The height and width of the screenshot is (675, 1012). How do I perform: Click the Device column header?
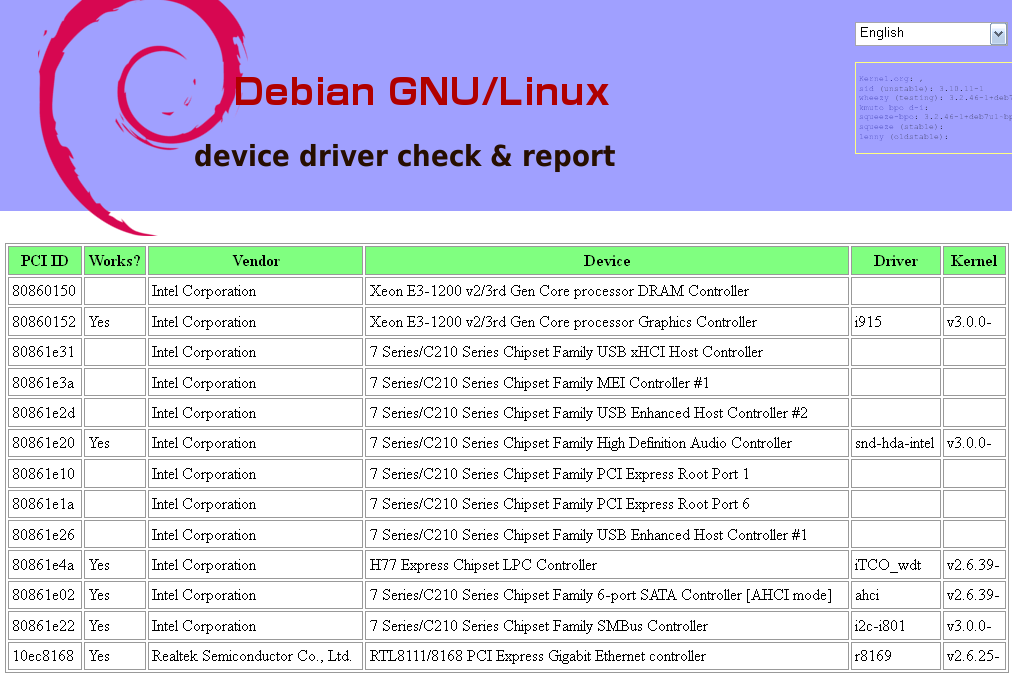(607, 261)
